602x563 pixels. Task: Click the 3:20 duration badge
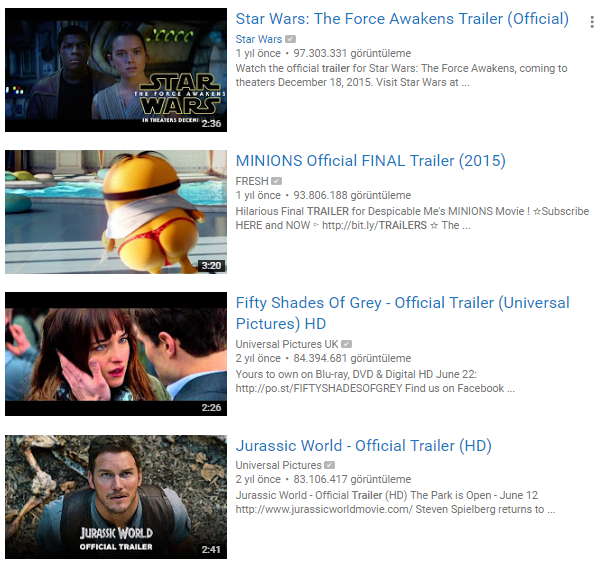[x=211, y=265]
